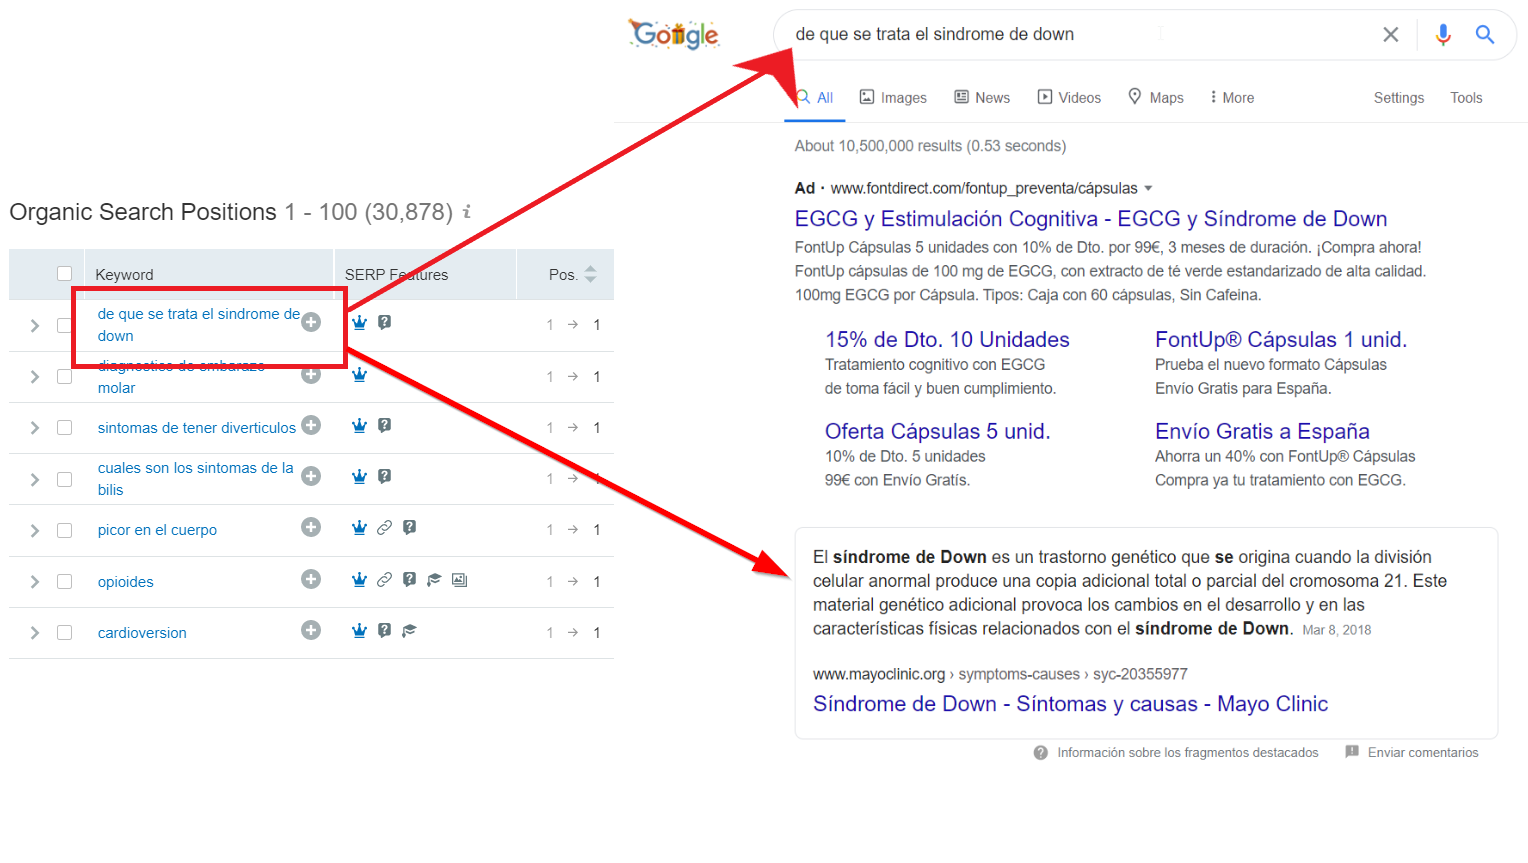
Task: Click the plus icon beside 'sintomas de tener diverticulos'
Action: click(311, 426)
